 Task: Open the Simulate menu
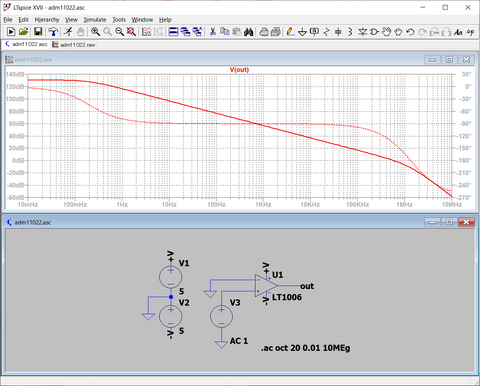pyautogui.click(x=95, y=20)
